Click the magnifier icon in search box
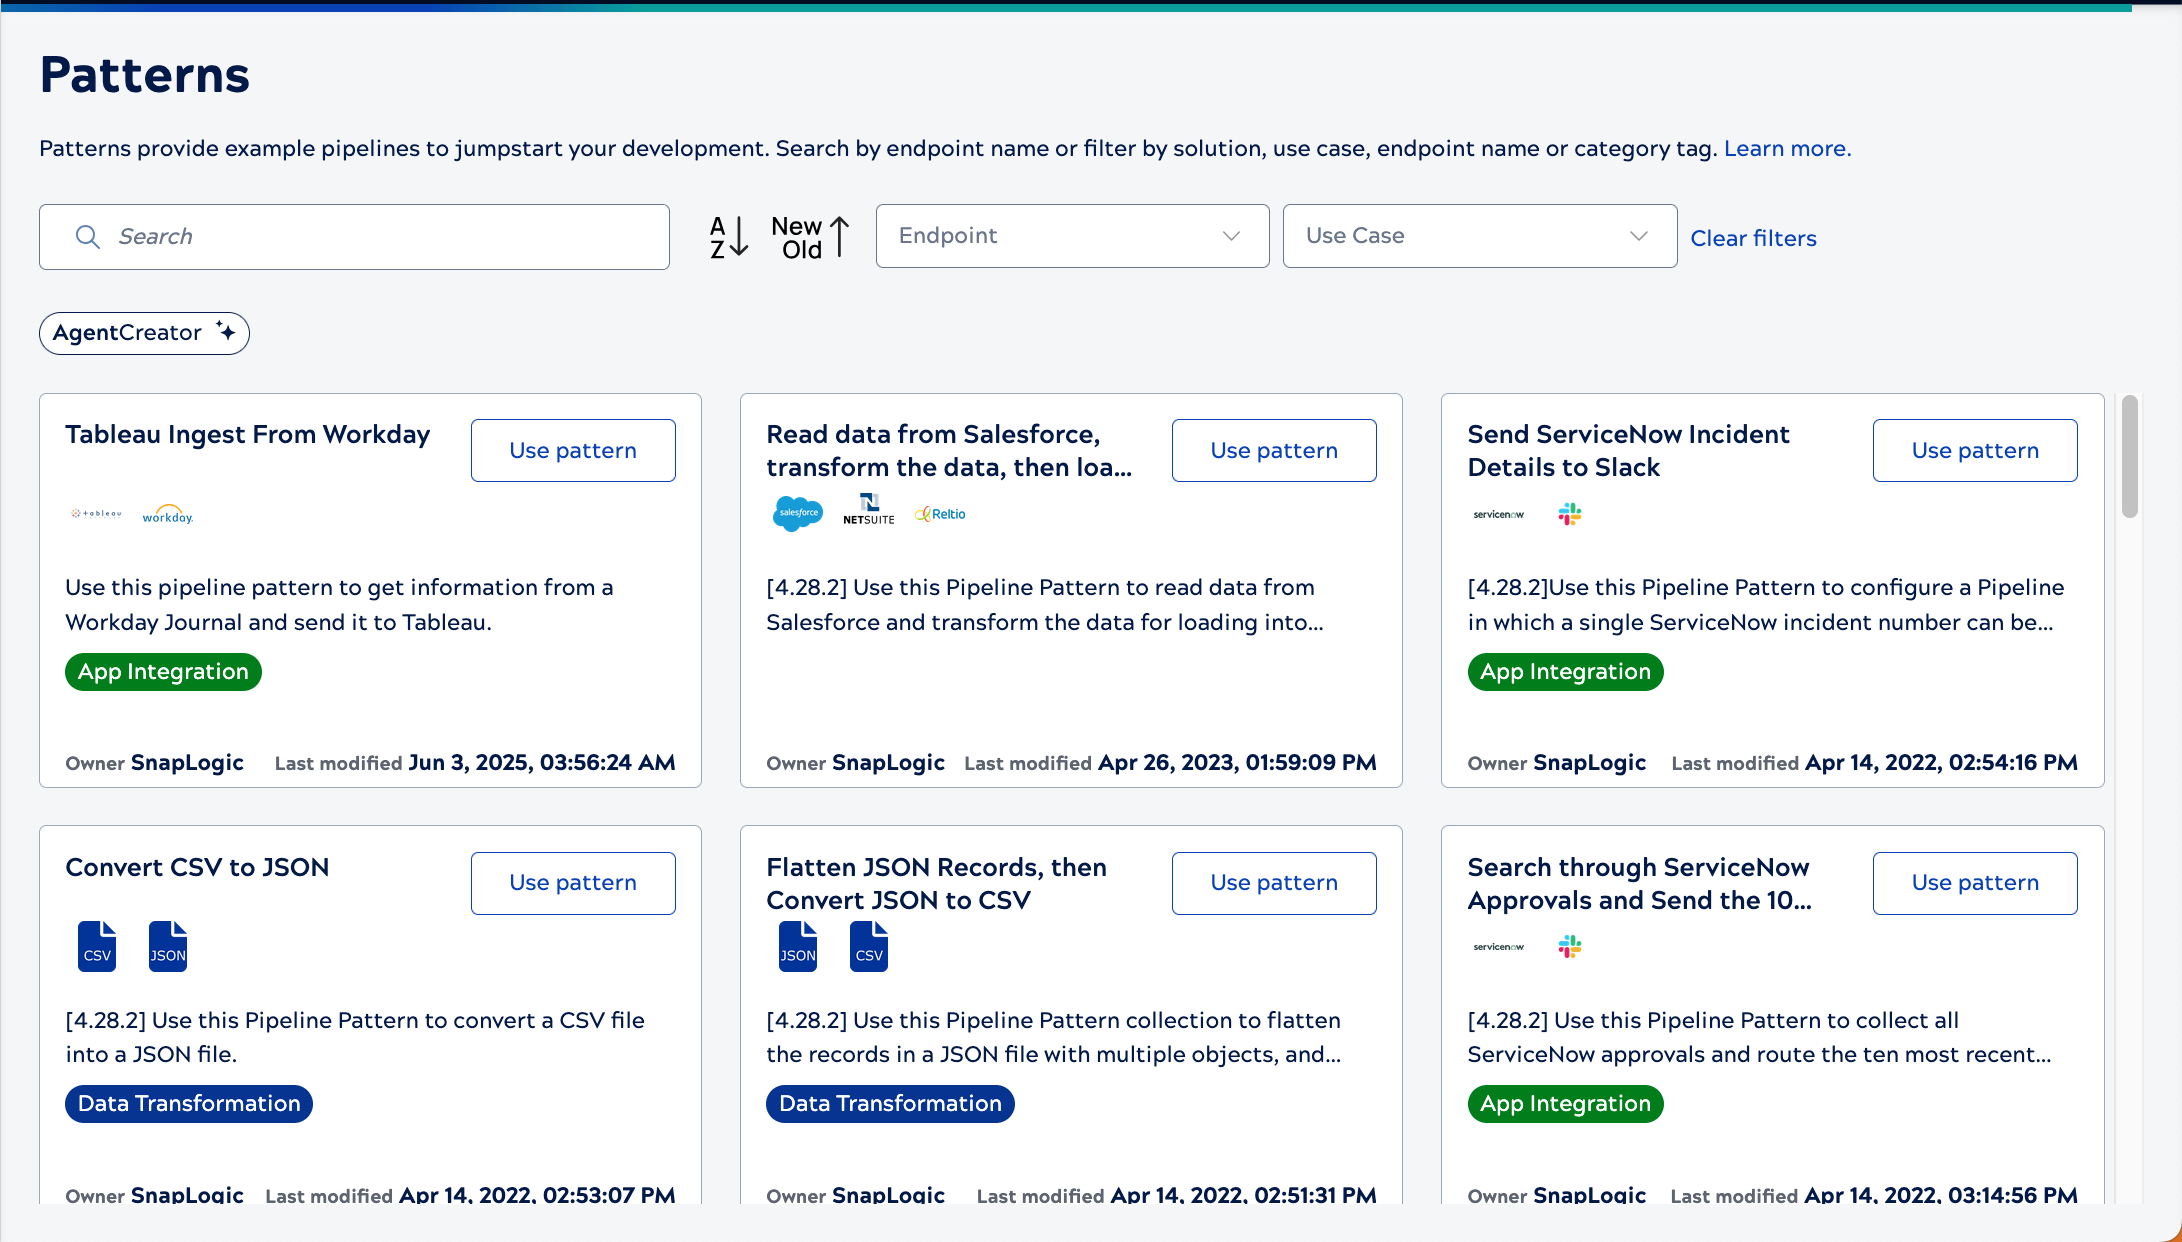Image resolution: width=2182 pixels, height=1242 pixels. point(88,237)
